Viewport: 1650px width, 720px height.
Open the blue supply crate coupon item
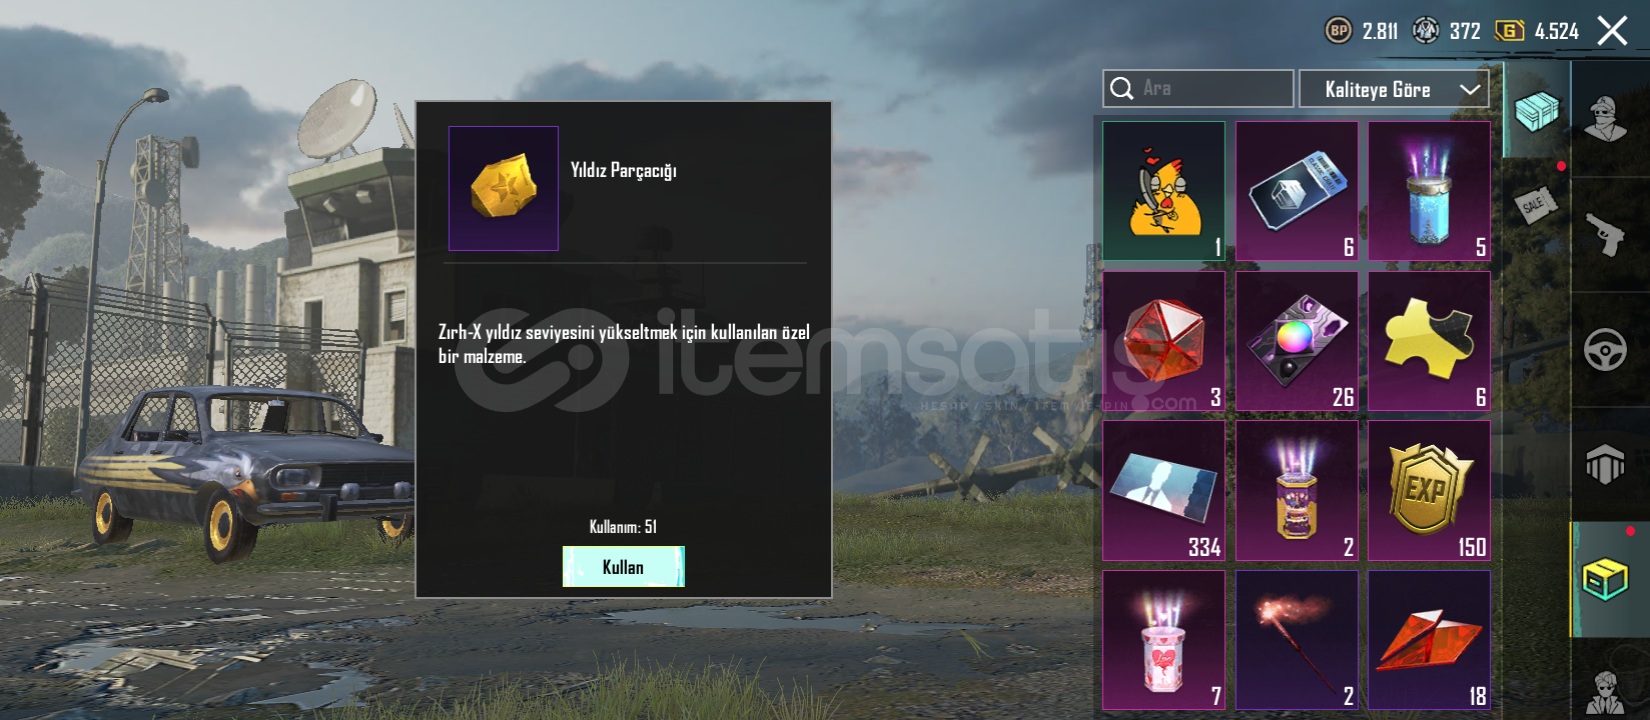[1297, 191]
